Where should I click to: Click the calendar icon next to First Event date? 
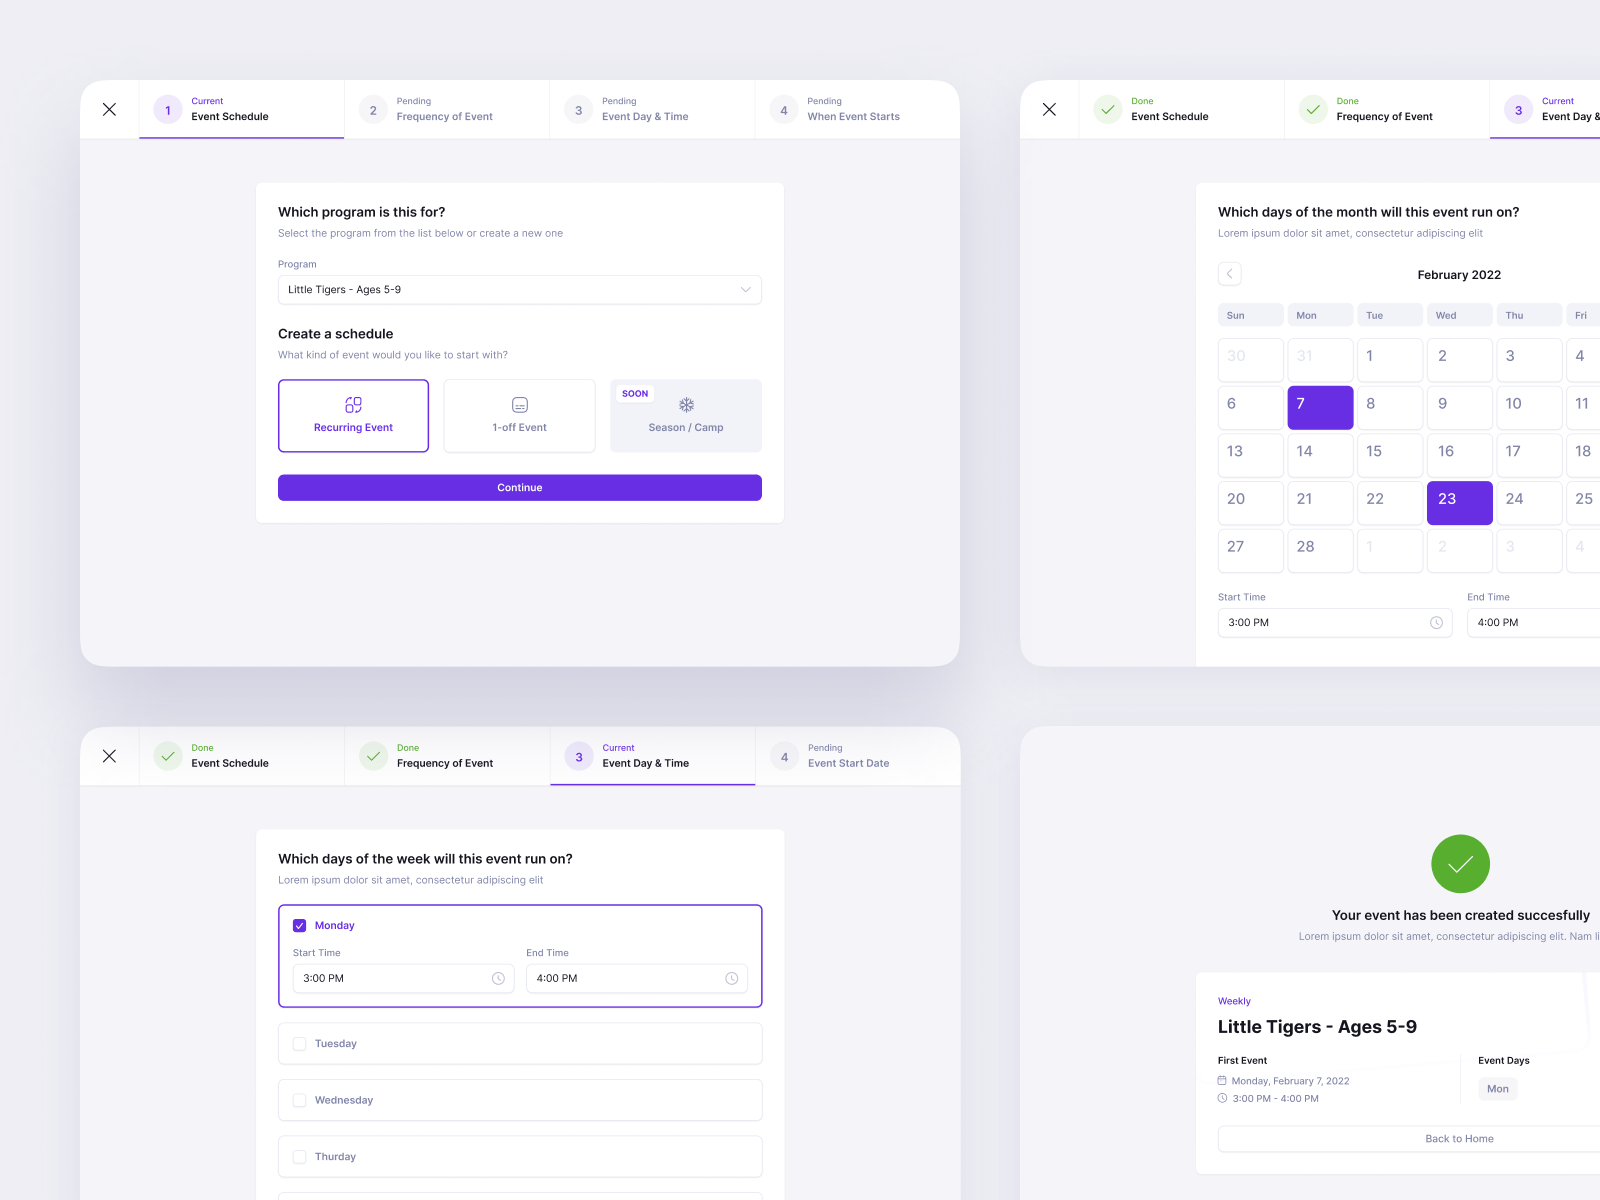1222,1081
